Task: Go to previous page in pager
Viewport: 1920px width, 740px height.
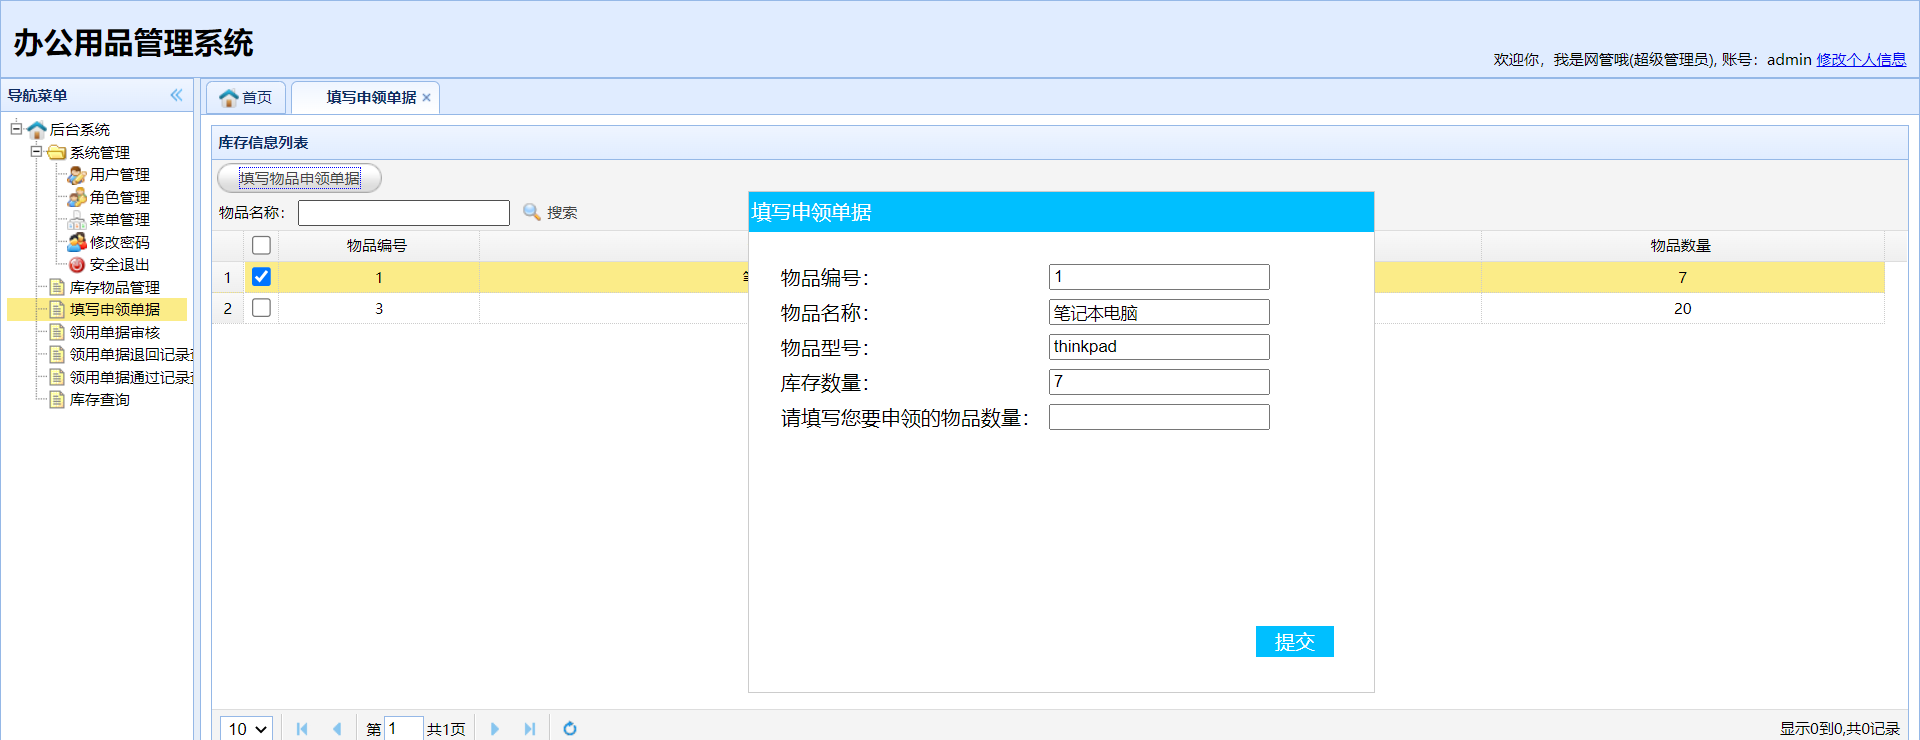Action: pos(337,729)
